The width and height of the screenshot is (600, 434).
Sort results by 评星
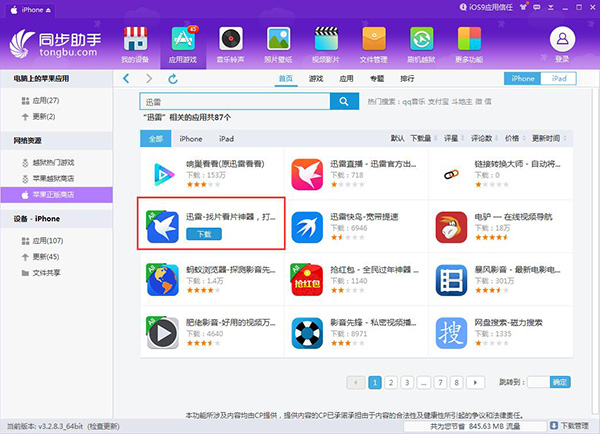454,138
